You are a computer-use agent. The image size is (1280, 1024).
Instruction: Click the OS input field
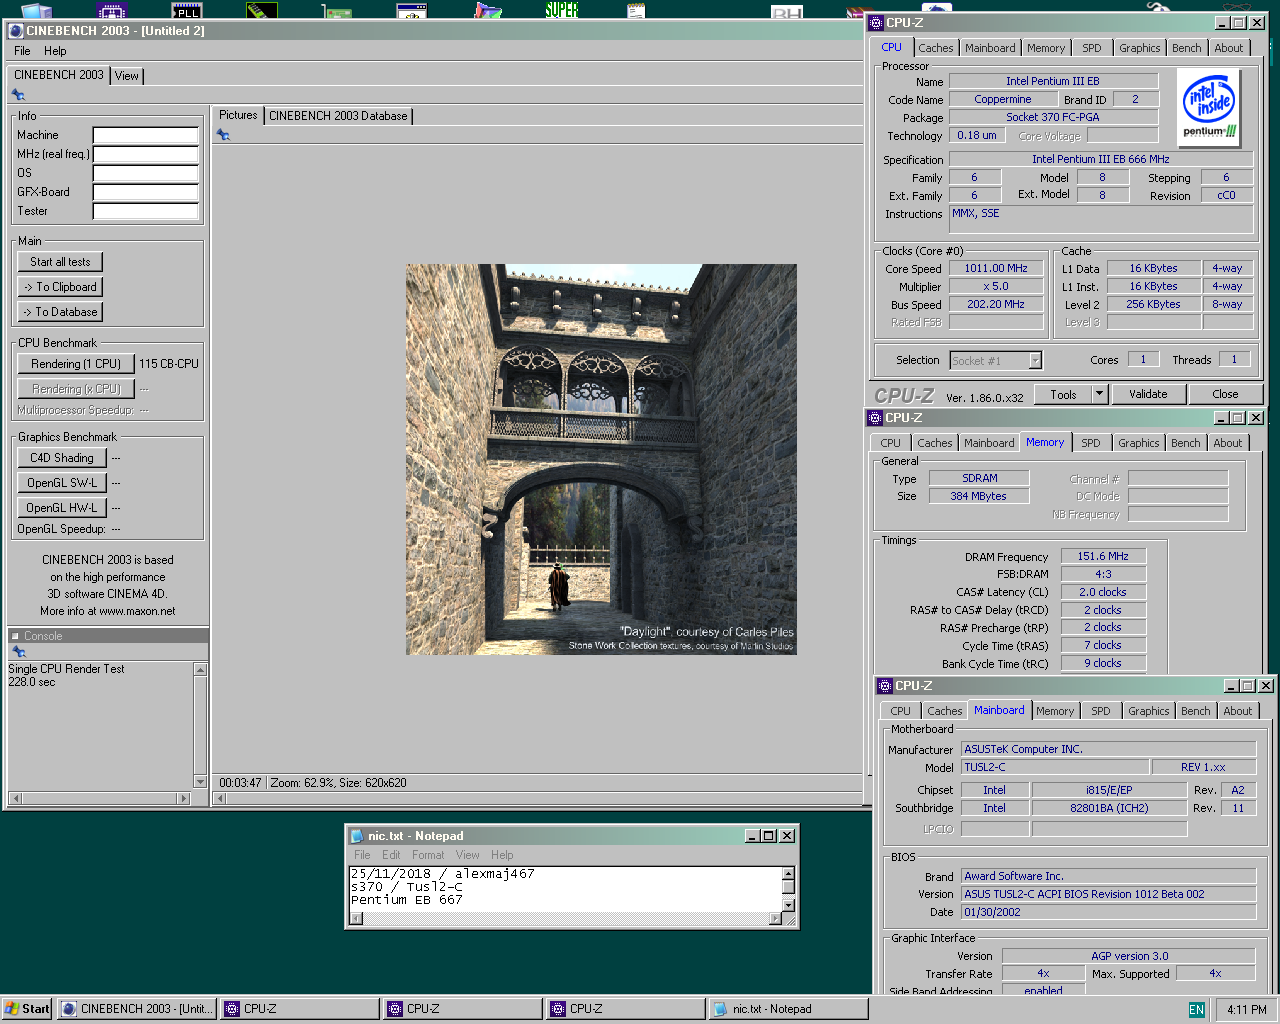(146, 173)
